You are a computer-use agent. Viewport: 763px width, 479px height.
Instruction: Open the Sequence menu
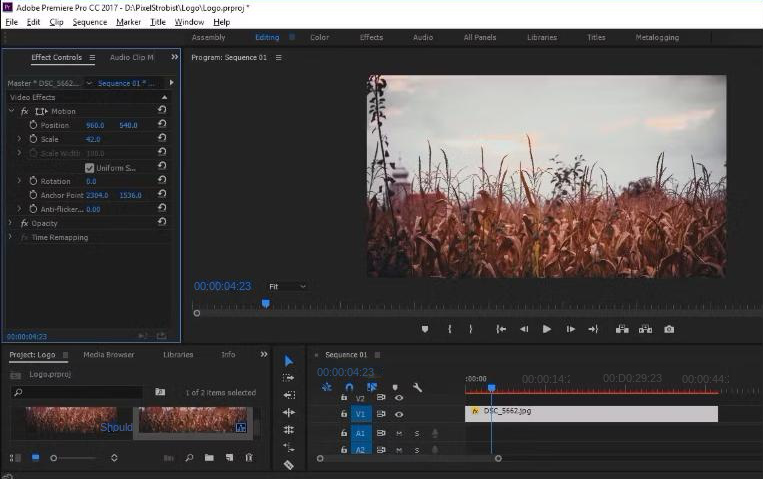click(x=89, y=22)
